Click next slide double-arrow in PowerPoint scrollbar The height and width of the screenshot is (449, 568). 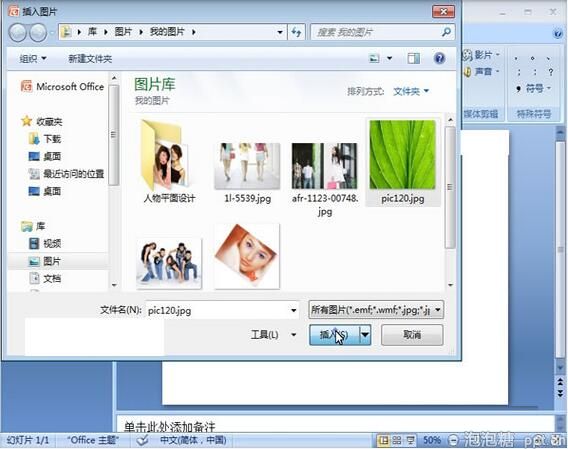560,394
